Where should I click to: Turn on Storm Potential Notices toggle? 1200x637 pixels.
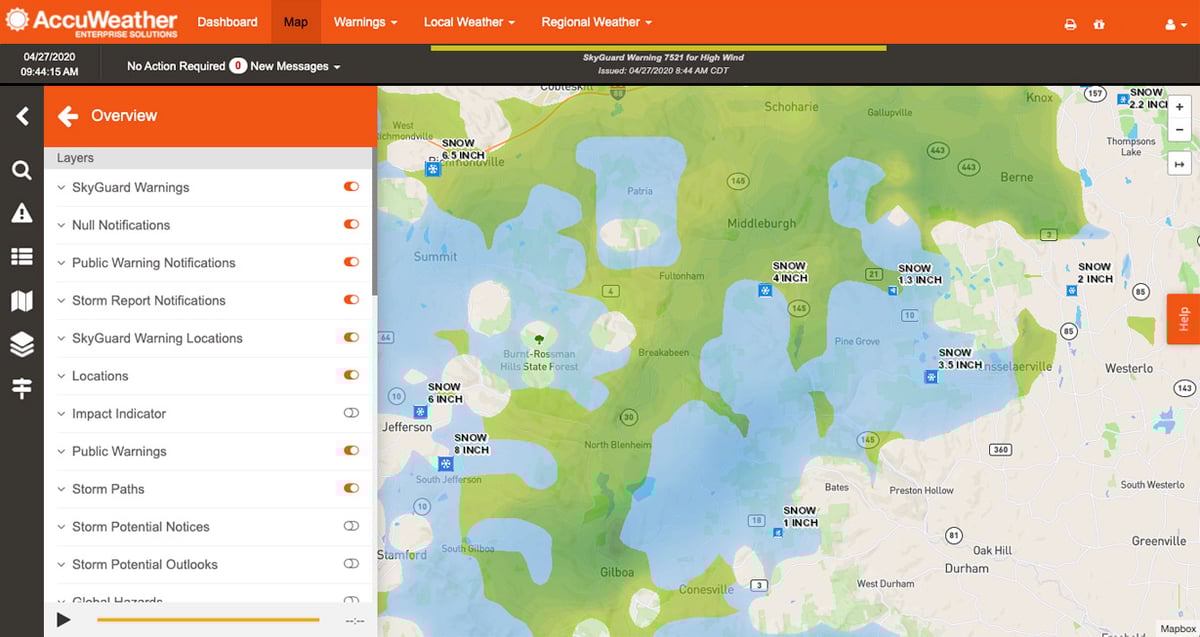pyautogui.click(x=351, y=526)
